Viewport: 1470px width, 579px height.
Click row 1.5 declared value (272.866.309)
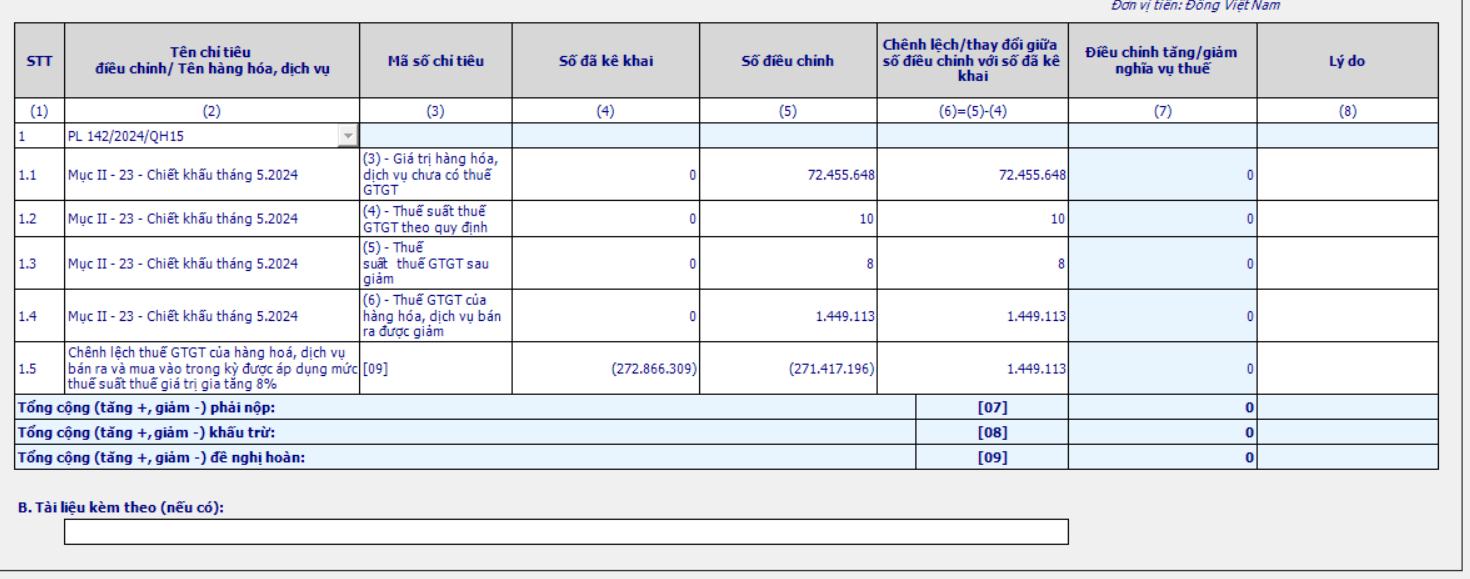click(605, 368)
